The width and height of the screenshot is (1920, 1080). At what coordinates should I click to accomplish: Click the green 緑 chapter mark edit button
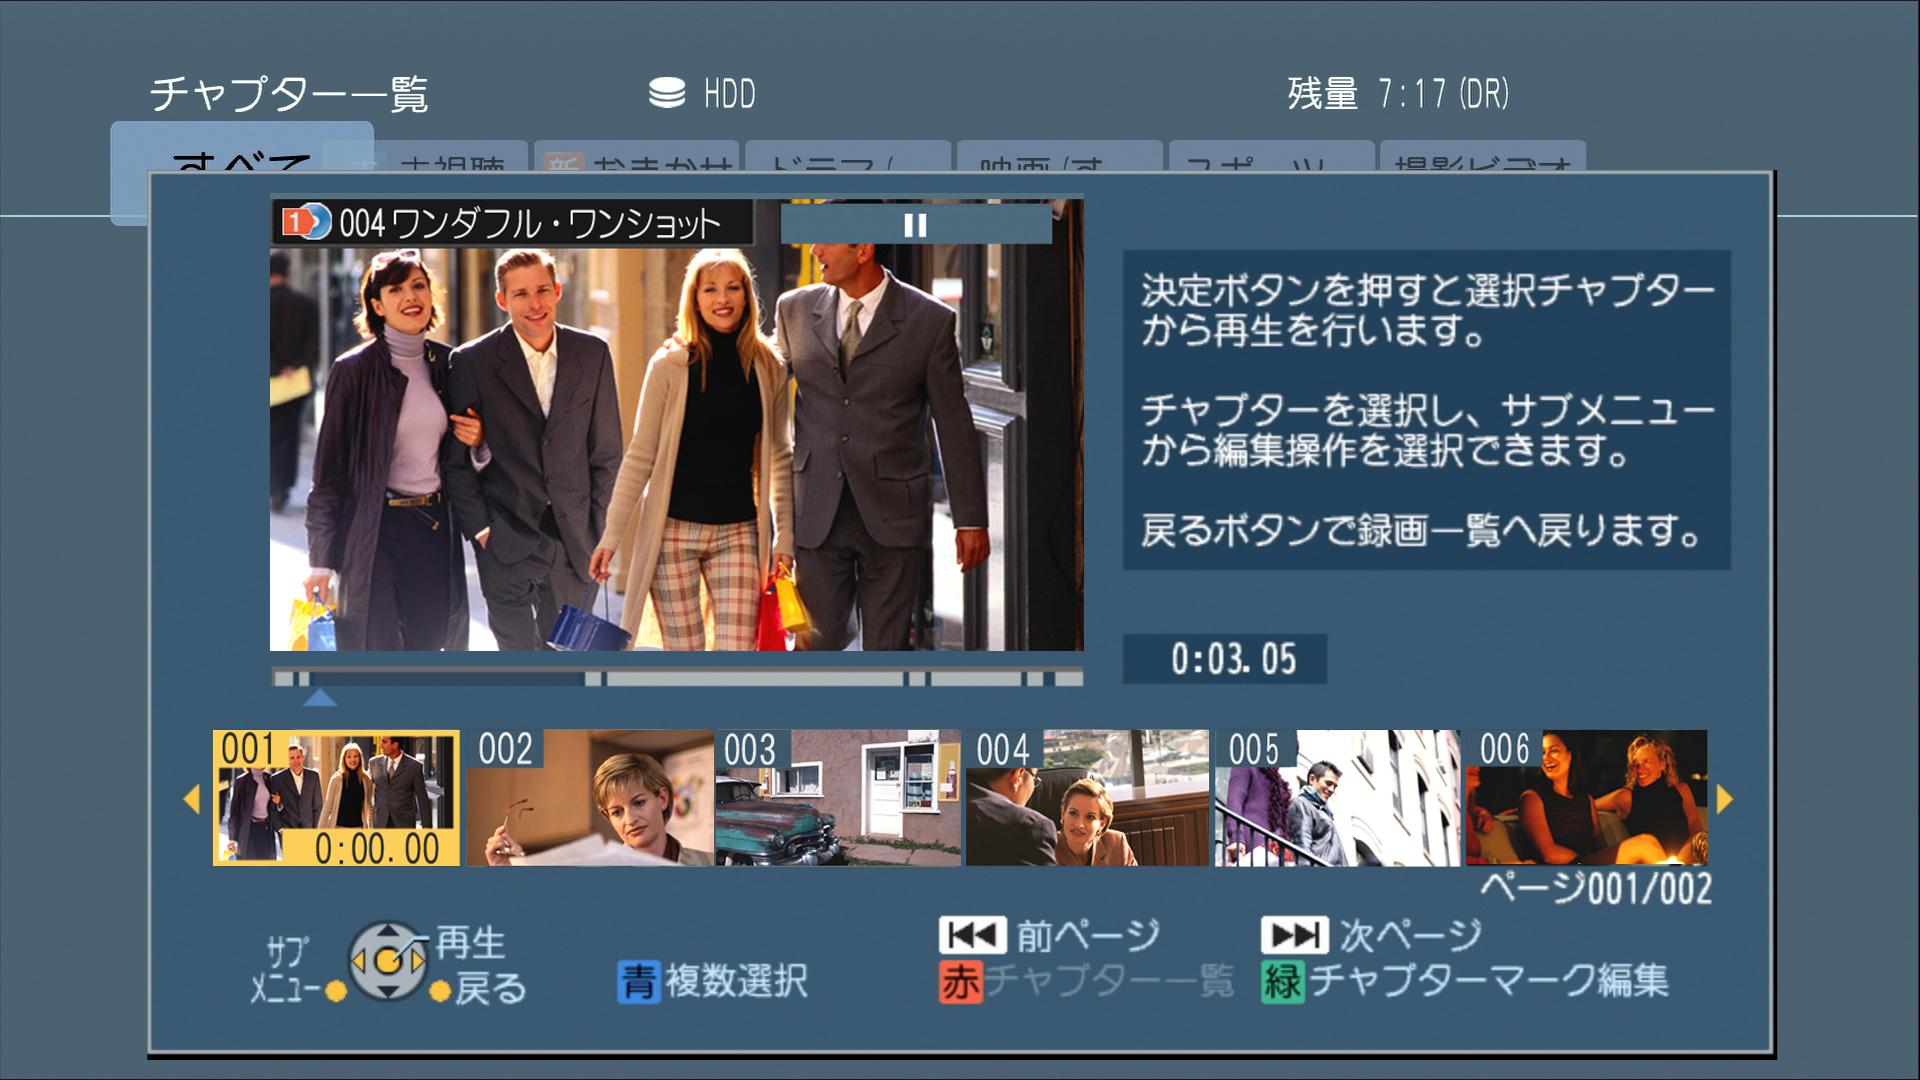tap(1282, 981)
